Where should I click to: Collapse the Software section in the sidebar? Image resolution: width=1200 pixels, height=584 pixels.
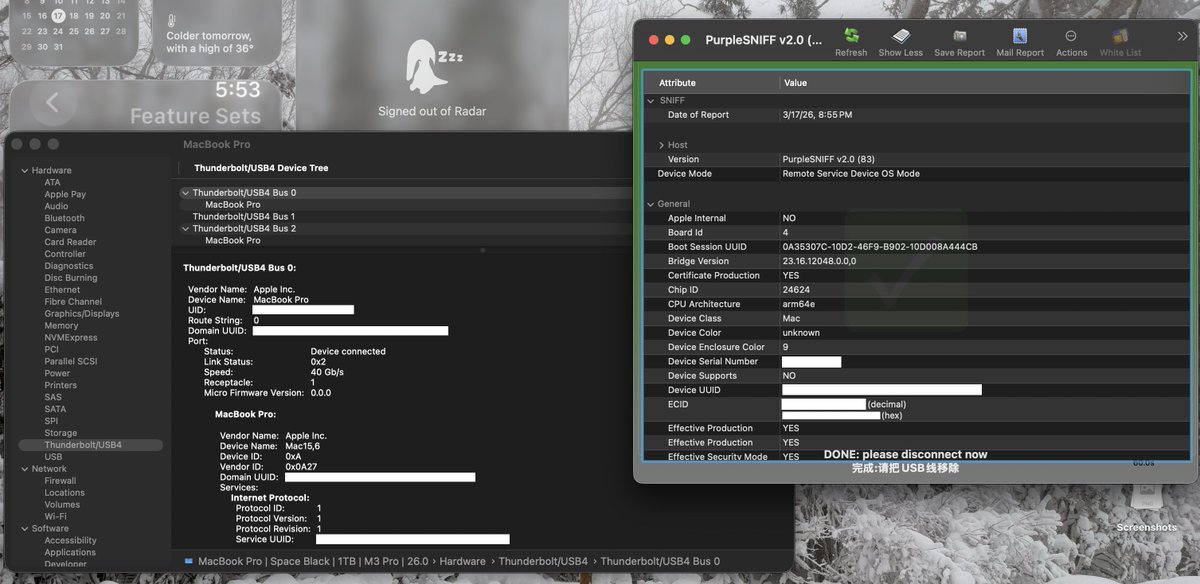pos(24,529)
